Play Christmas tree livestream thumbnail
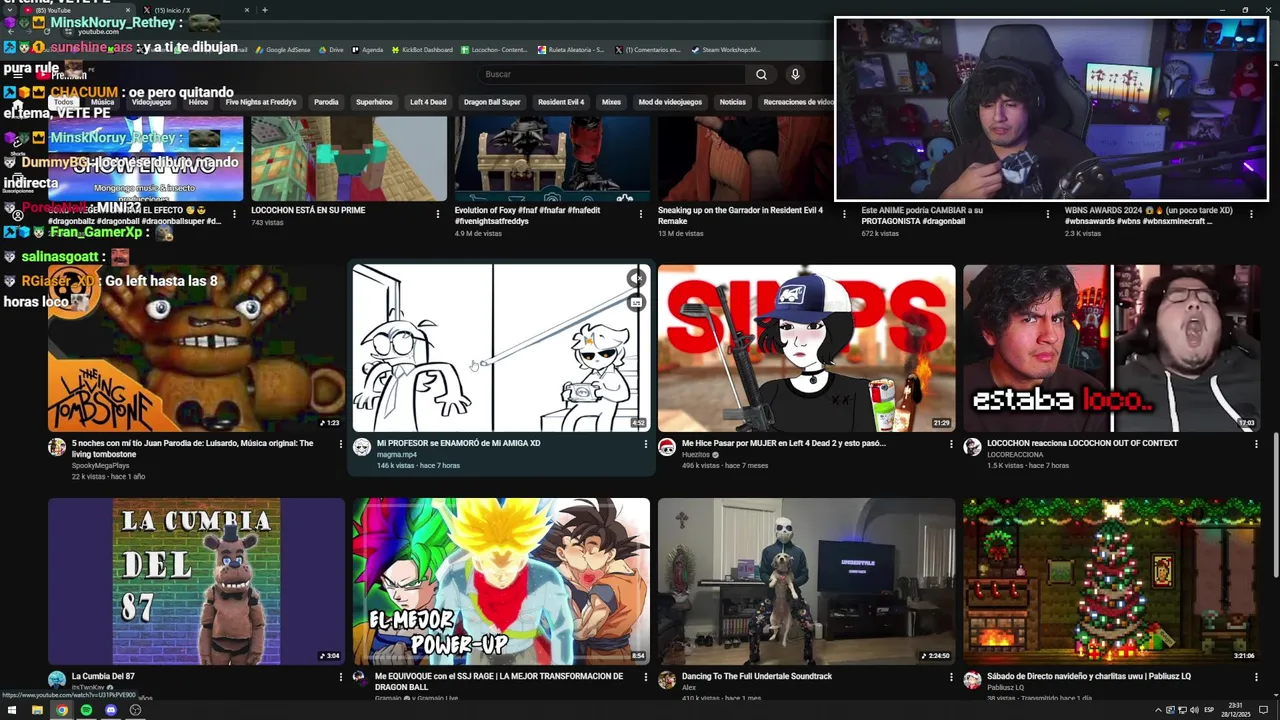The width and height of the screenshot is (1280, 720). pos(1112,581)
